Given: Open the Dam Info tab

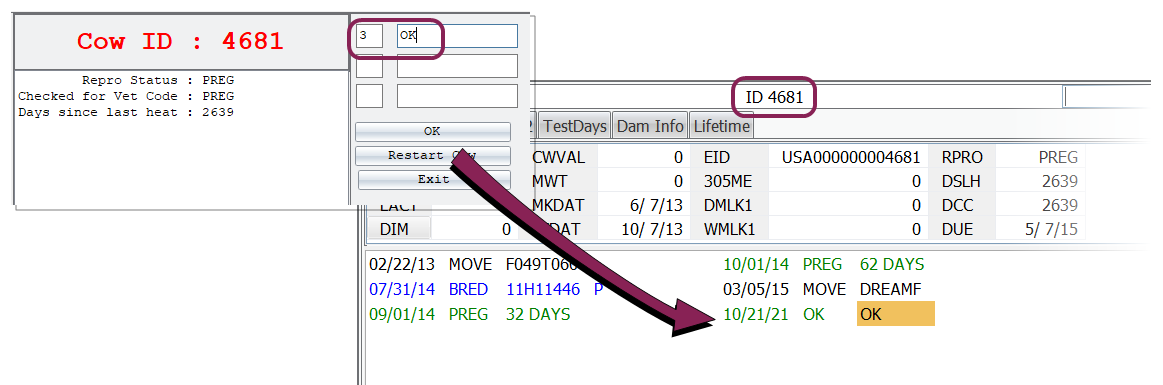Looking at the screenshot, I should point(650,126).
